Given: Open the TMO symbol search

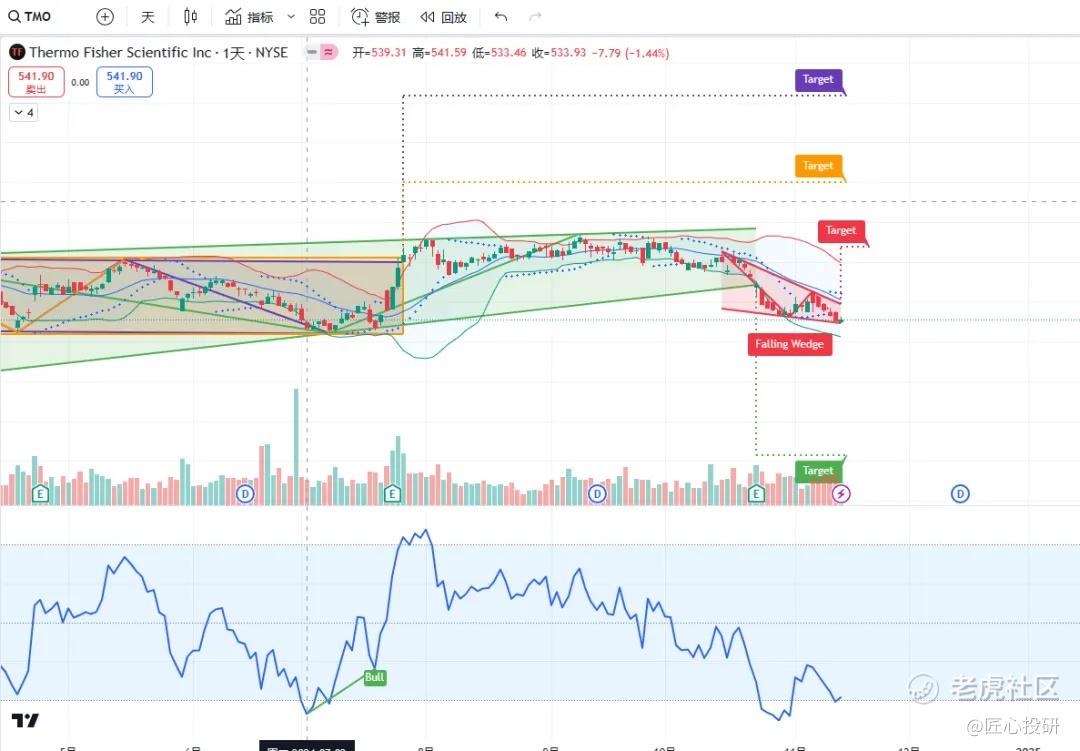Looking at the screenshot, I should tap(30, 17).
